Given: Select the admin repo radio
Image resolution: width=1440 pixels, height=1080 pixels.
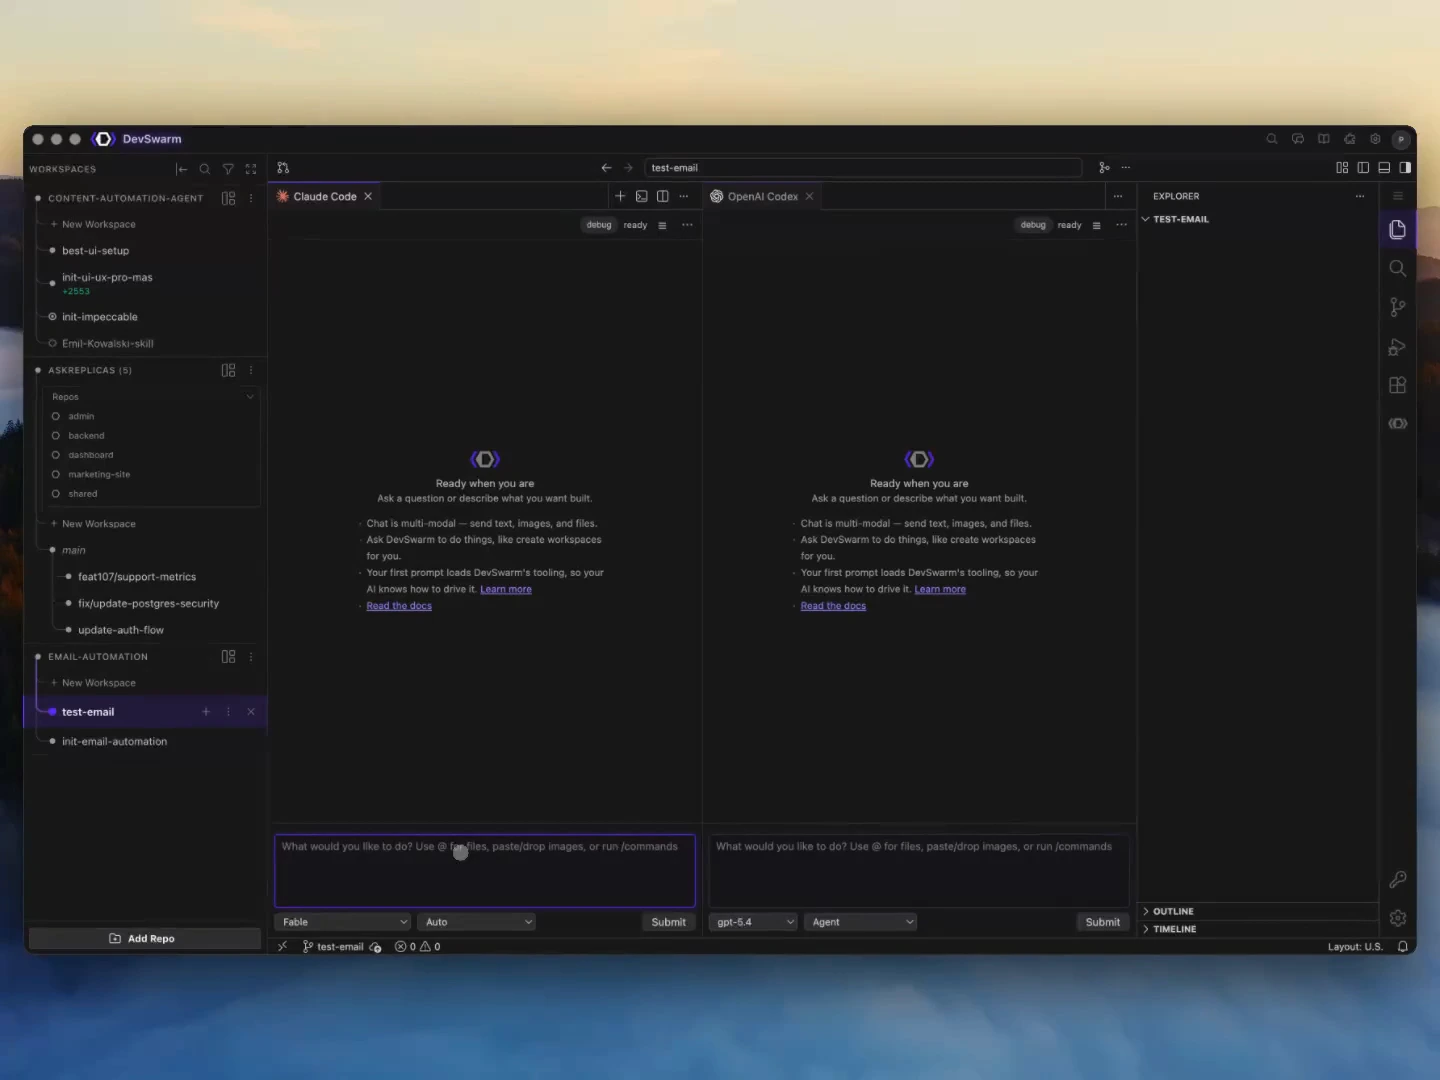Looking at the screenshot, I should tap(56, 416).
